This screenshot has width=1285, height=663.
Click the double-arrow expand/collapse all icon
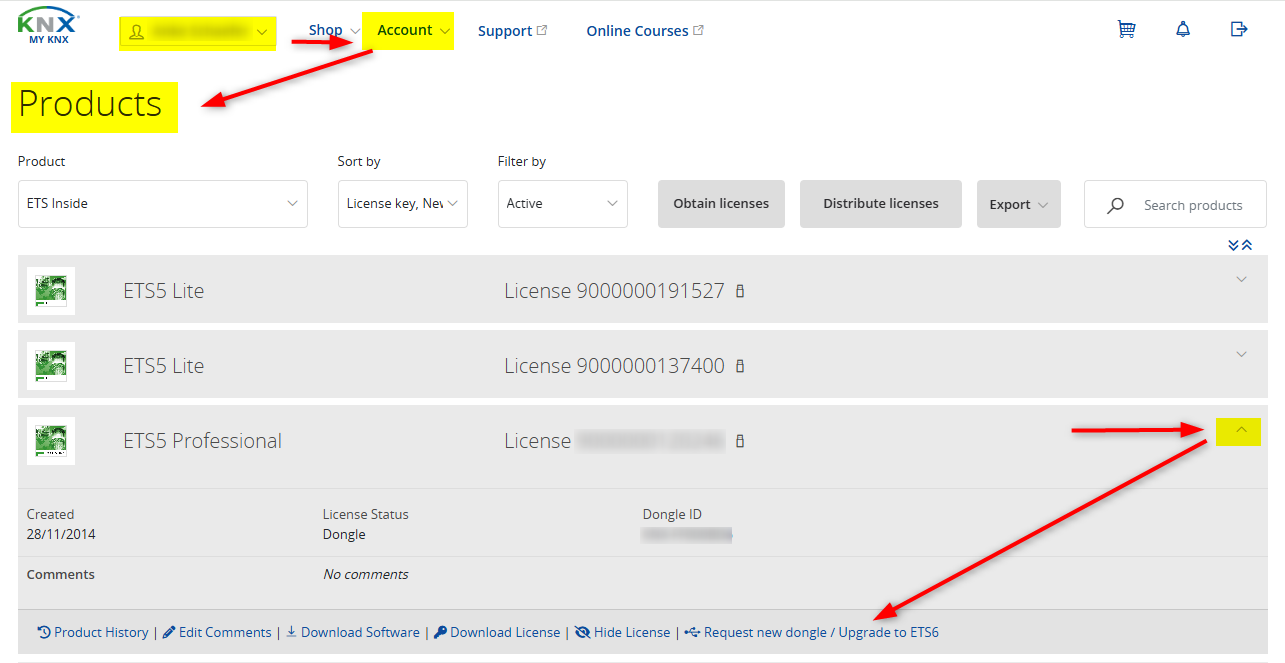click(1240, 245)
